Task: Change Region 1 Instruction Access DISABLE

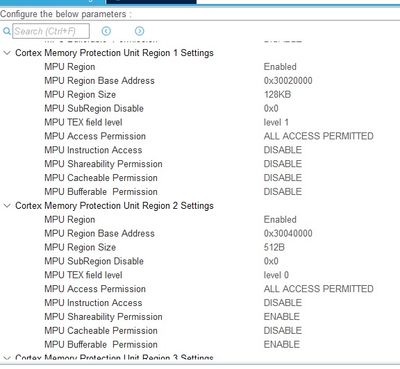Action: 283,150
